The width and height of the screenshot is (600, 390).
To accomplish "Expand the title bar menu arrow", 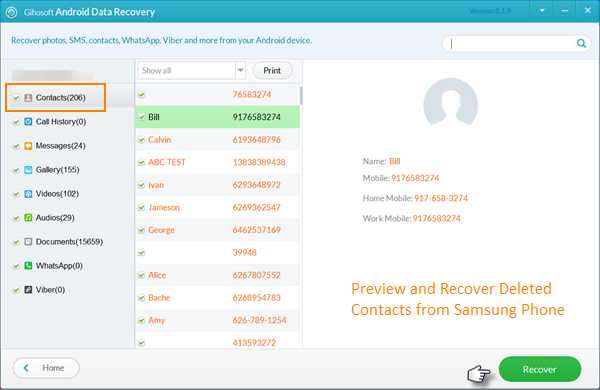I will 542,11.
